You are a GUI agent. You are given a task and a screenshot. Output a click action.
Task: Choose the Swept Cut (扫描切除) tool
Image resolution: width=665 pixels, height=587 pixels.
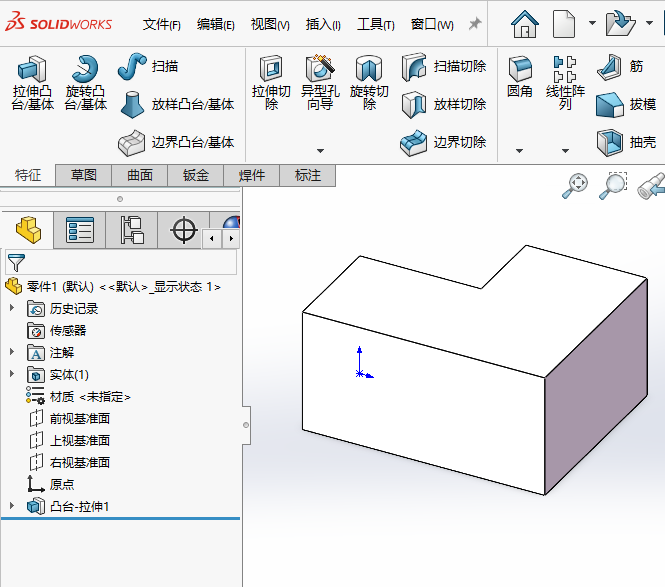coord(444,67)
